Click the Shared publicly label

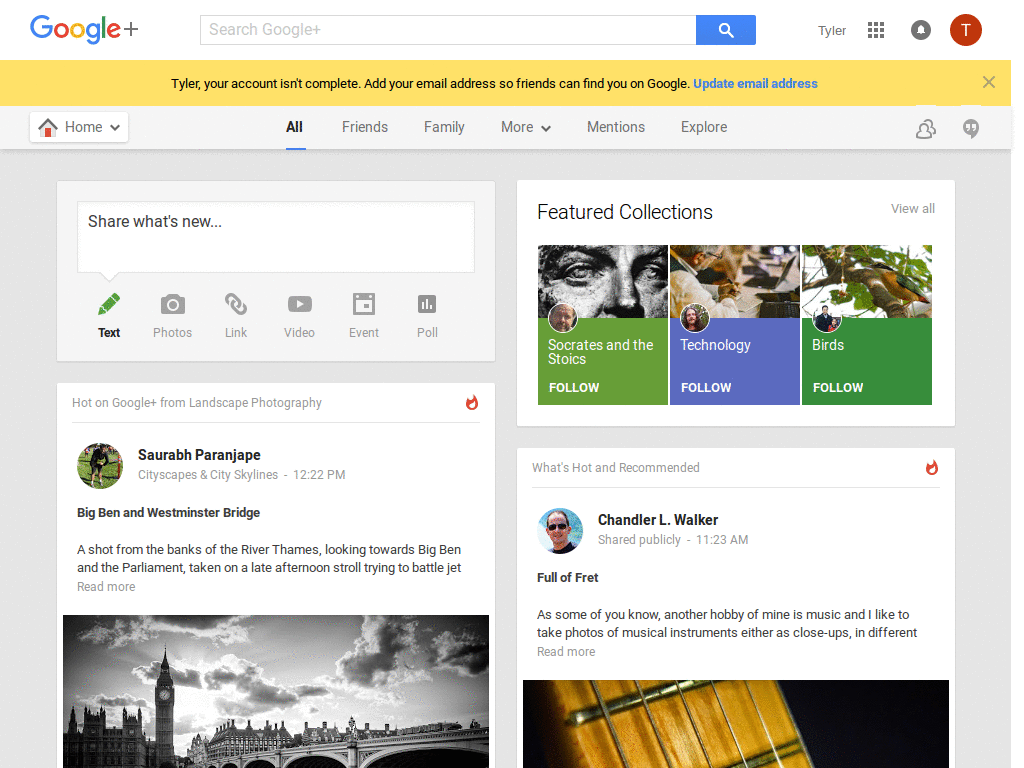pos(639,540)
